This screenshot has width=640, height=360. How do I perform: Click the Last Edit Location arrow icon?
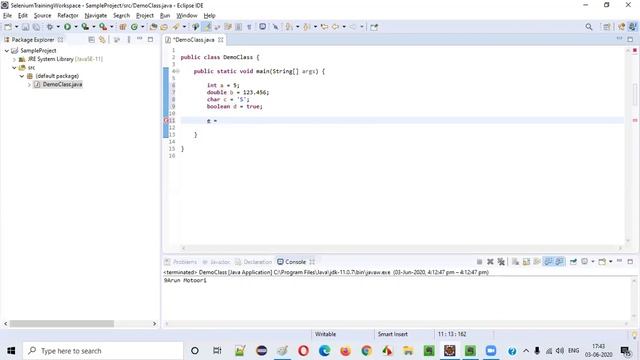tap(324, 27)
